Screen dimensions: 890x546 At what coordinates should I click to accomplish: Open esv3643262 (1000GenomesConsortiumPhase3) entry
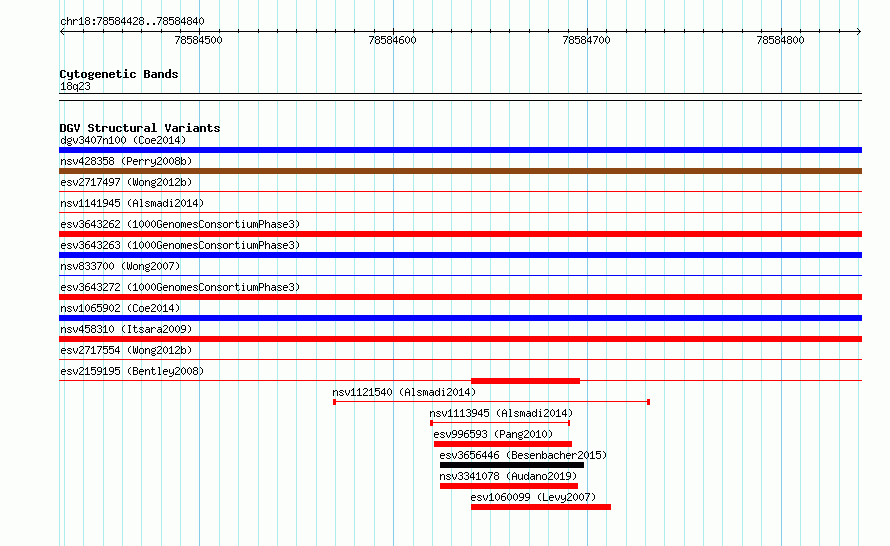180,224
